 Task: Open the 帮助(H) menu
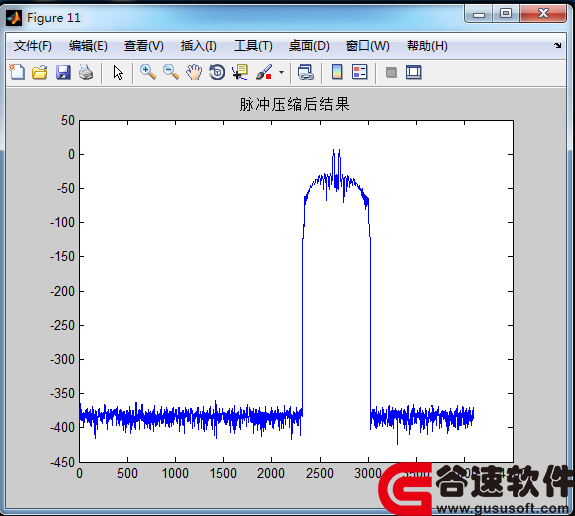(x=427, y=46)
